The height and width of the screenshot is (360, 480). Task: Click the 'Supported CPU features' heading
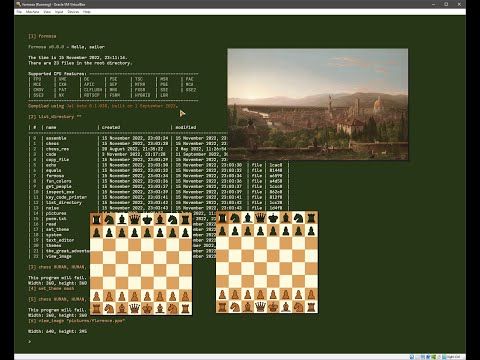point(57,74)
